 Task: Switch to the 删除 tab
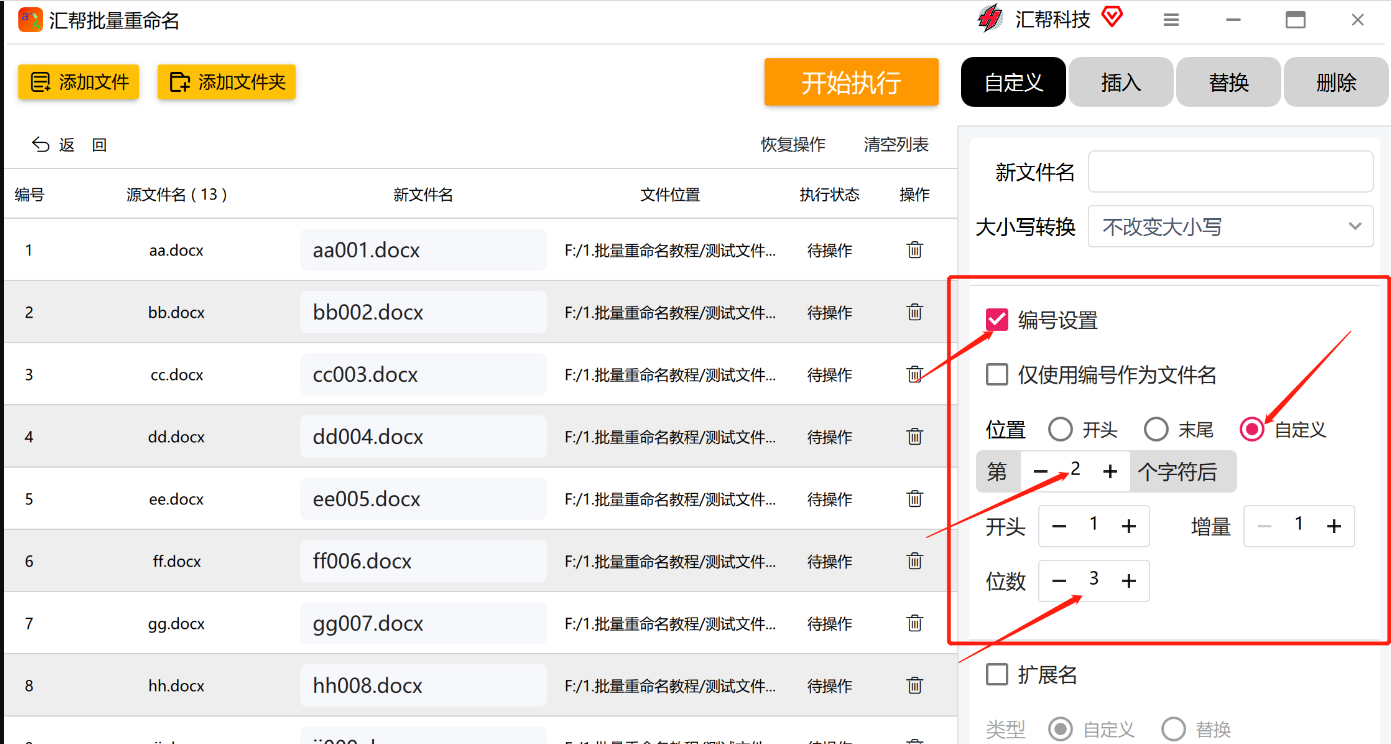click(x=1336, y=82)
